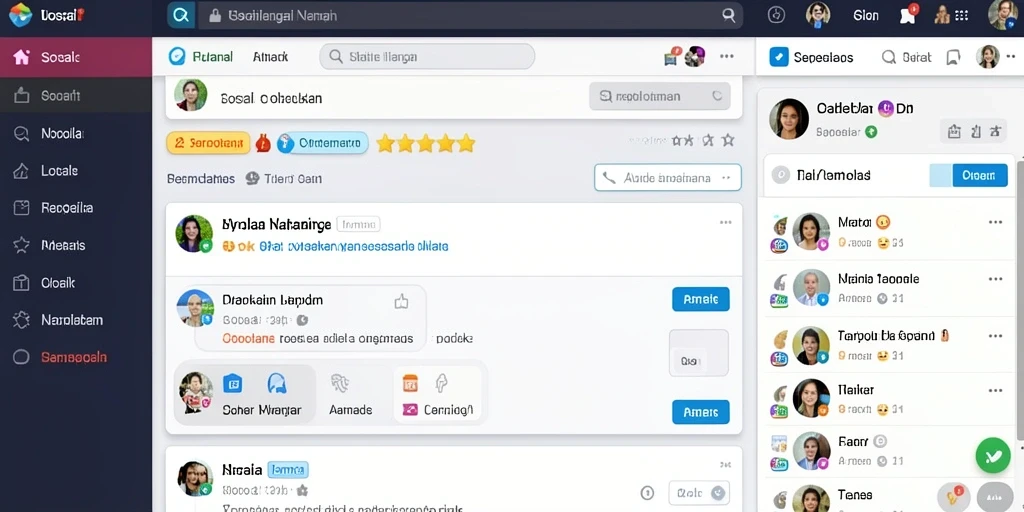The width and height of the screenshot is (1024, 512).
Task: Click the Slatte llanga search field
Action: [427, 57]
